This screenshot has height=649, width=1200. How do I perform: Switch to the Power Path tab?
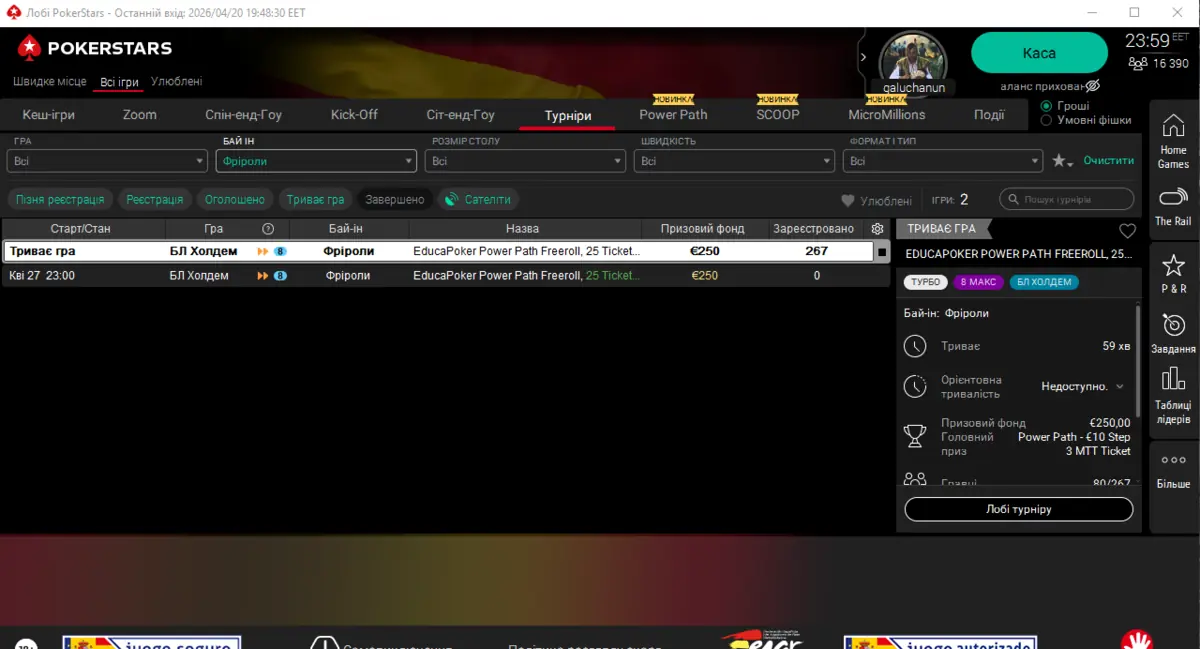tap(673, 115)
